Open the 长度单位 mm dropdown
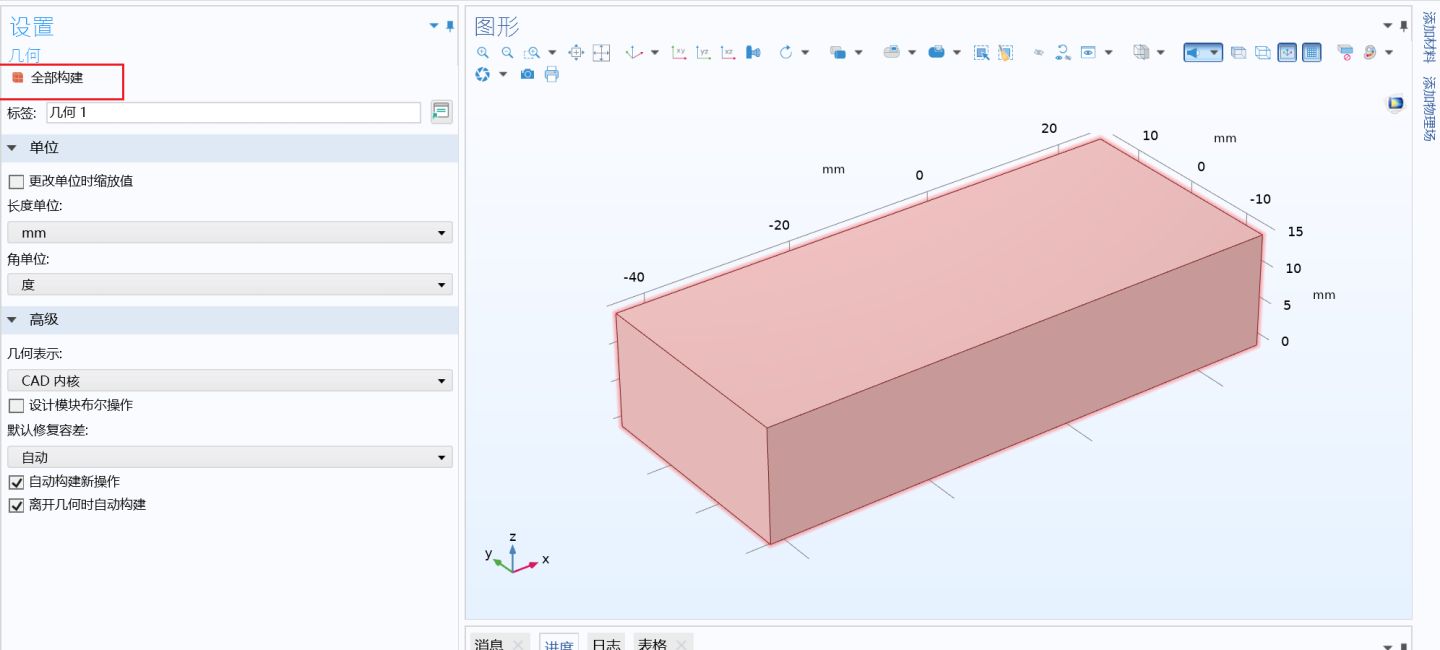 click(230, 233)
